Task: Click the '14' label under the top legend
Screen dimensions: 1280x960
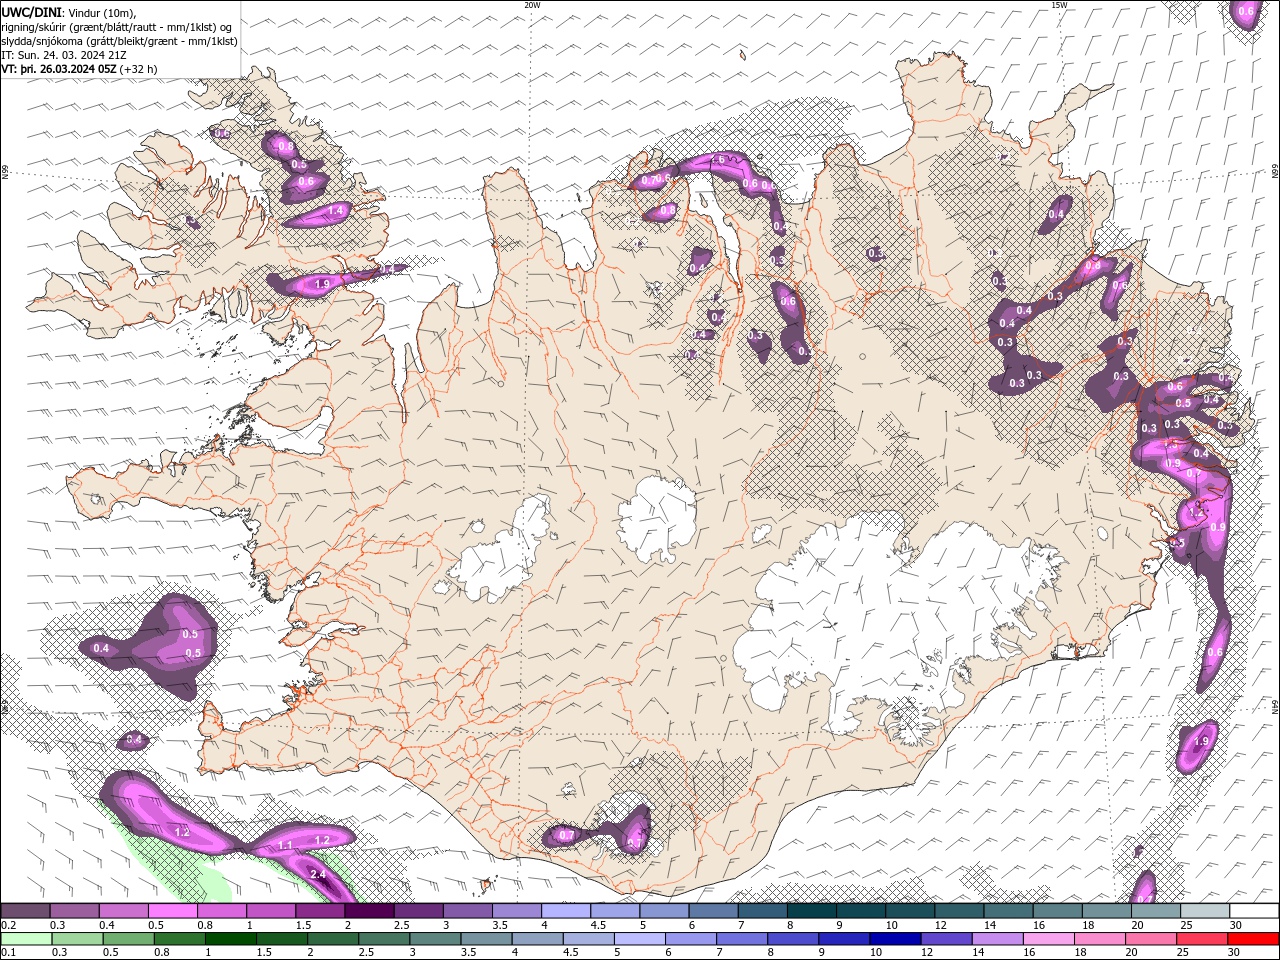Action: 989,925
